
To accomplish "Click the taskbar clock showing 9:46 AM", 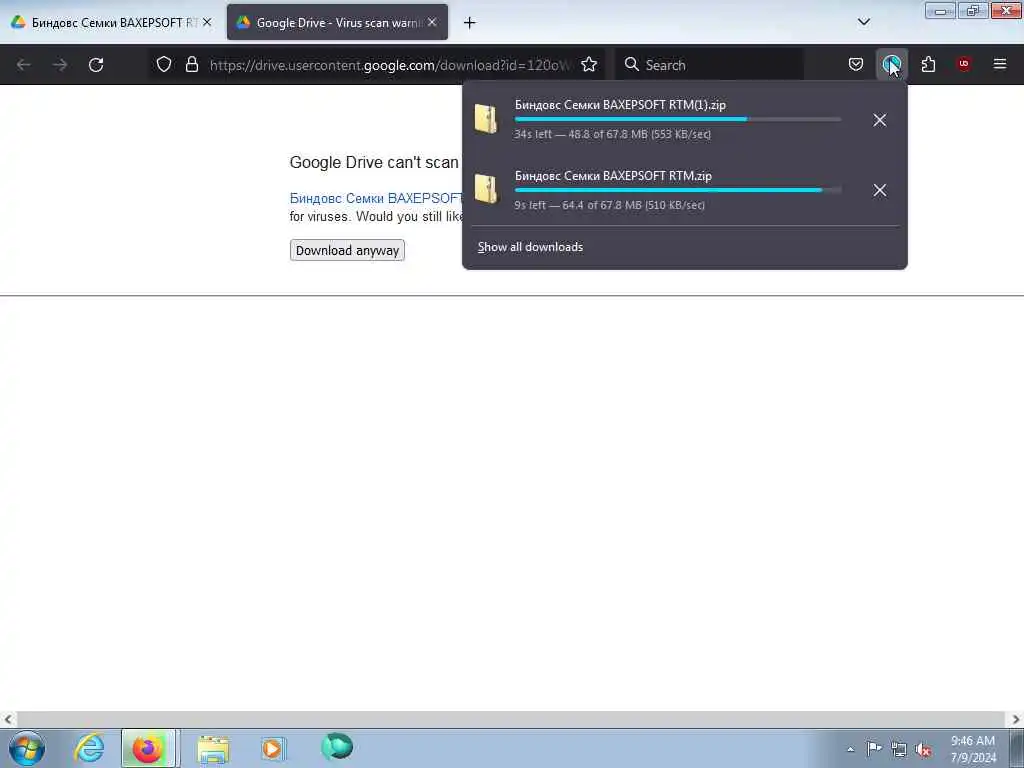I will pos(973,748).
